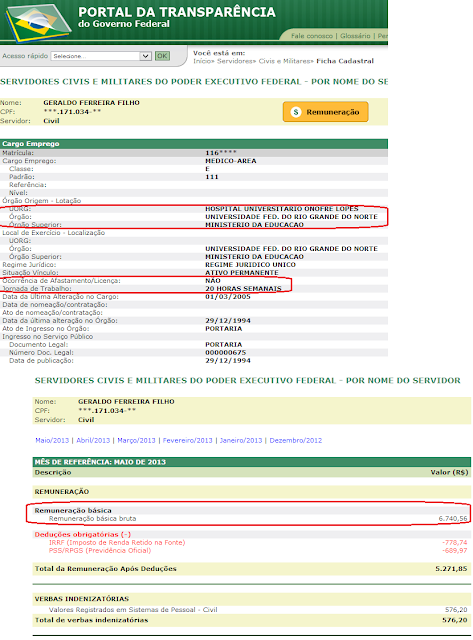Open Glossário link in header

[355, 36]
